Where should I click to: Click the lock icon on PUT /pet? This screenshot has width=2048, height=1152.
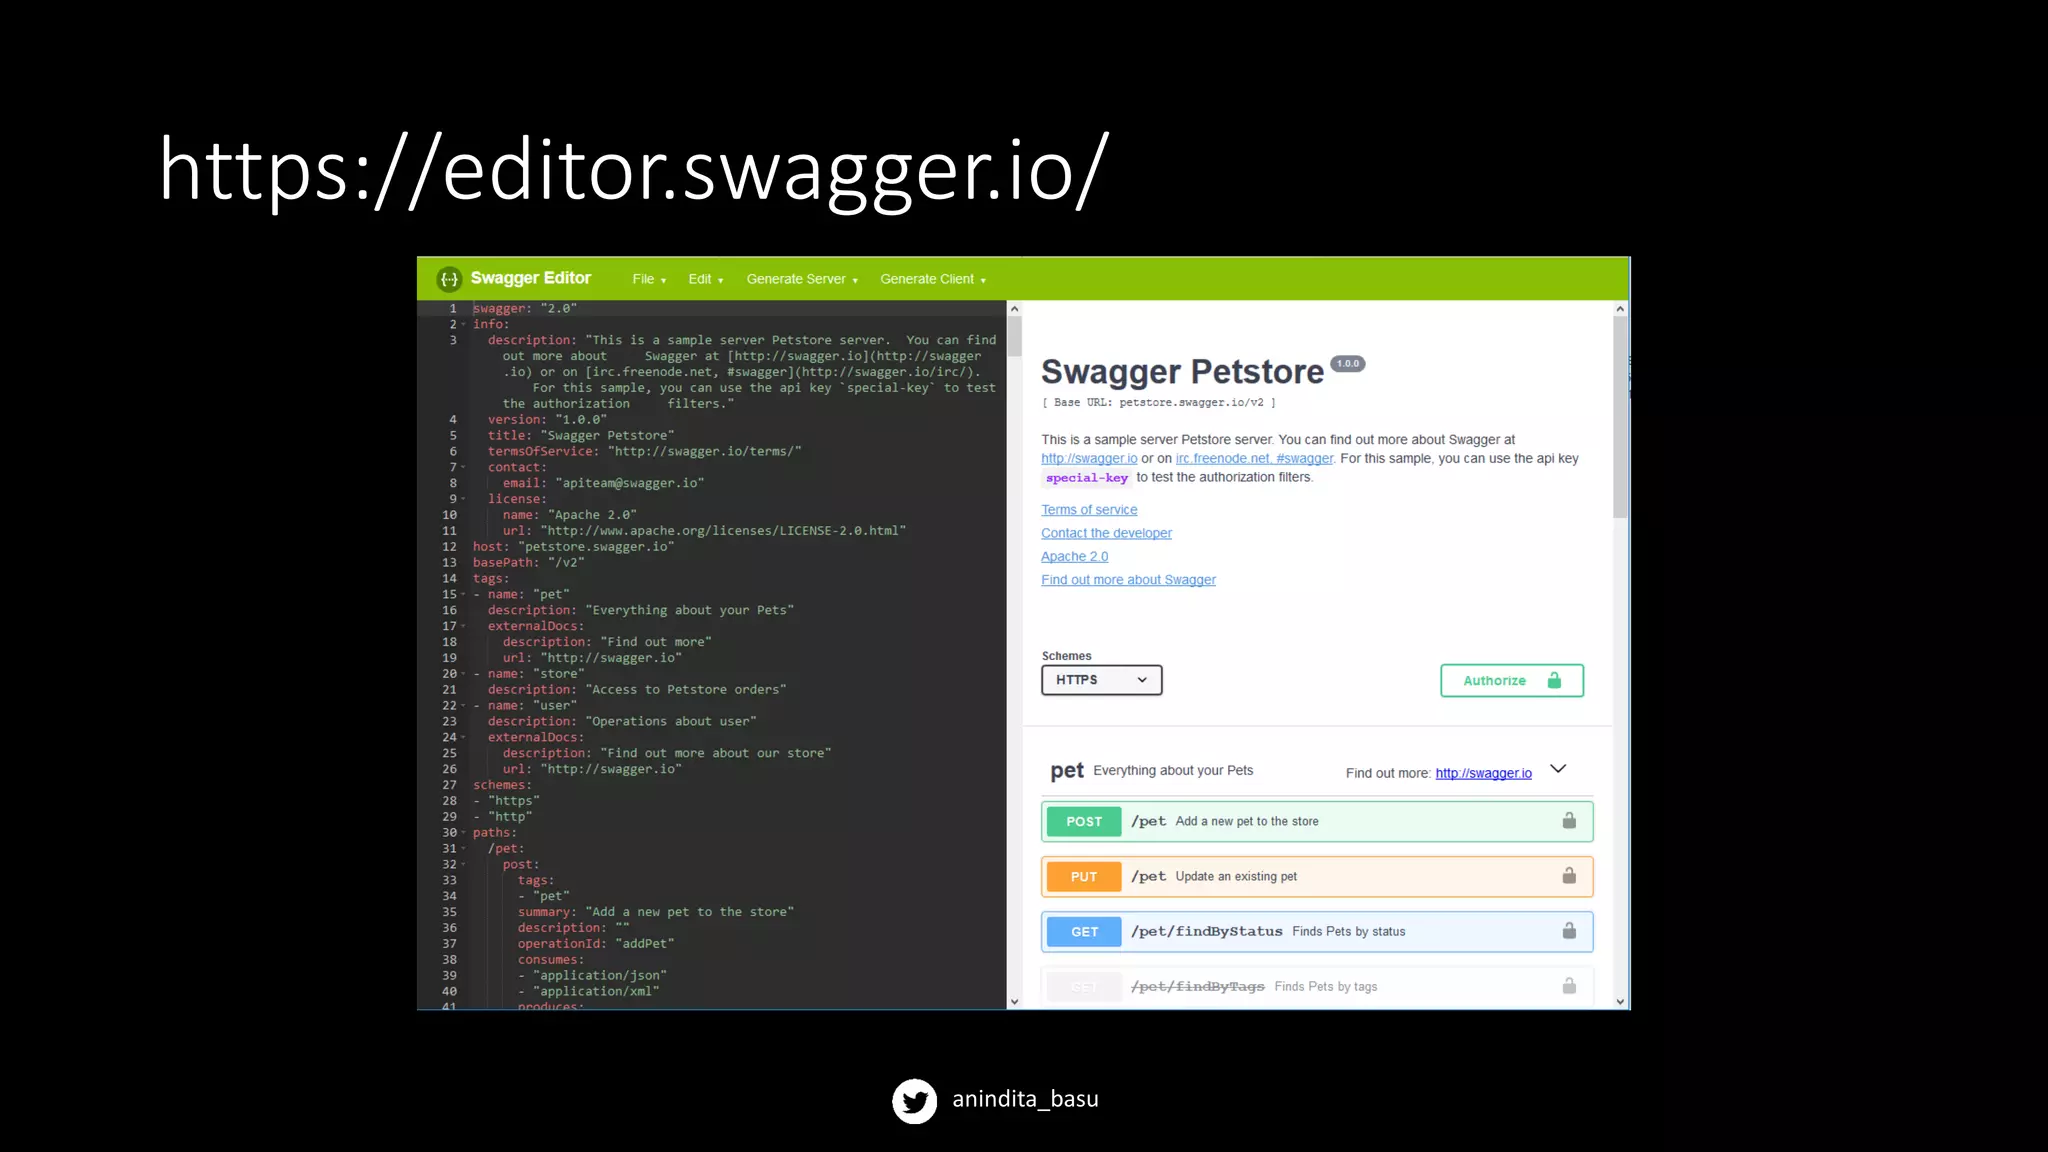click(1569, 876)
